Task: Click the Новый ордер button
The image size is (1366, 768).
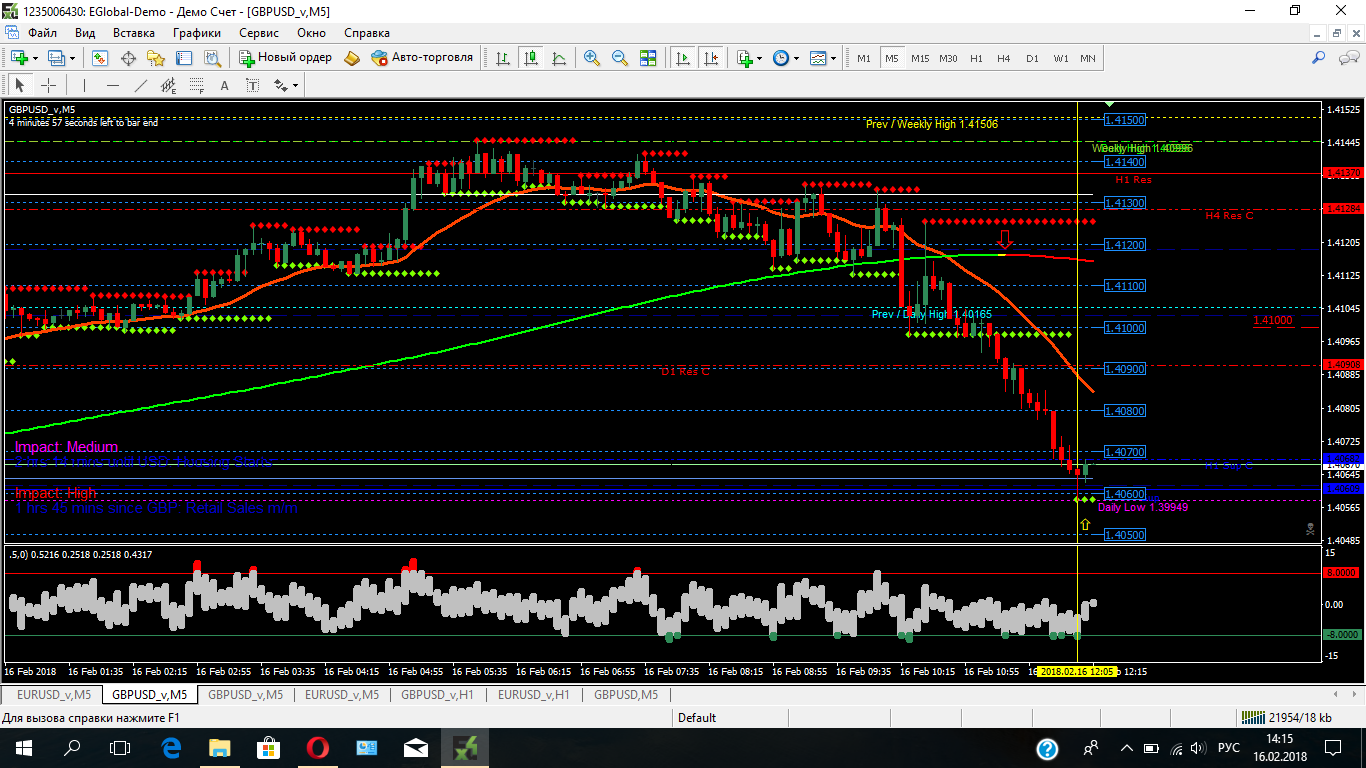Action: pos(285,58)
